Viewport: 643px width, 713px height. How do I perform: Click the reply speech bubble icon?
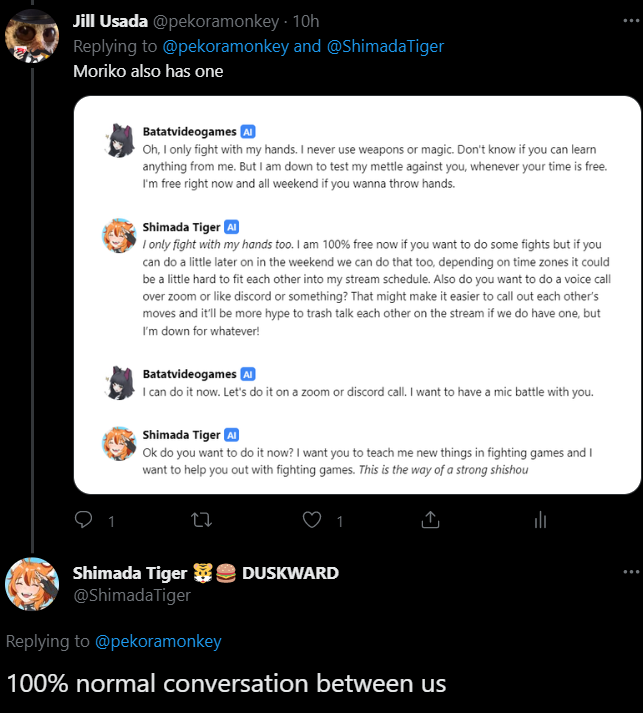click(x=84, y=520)
